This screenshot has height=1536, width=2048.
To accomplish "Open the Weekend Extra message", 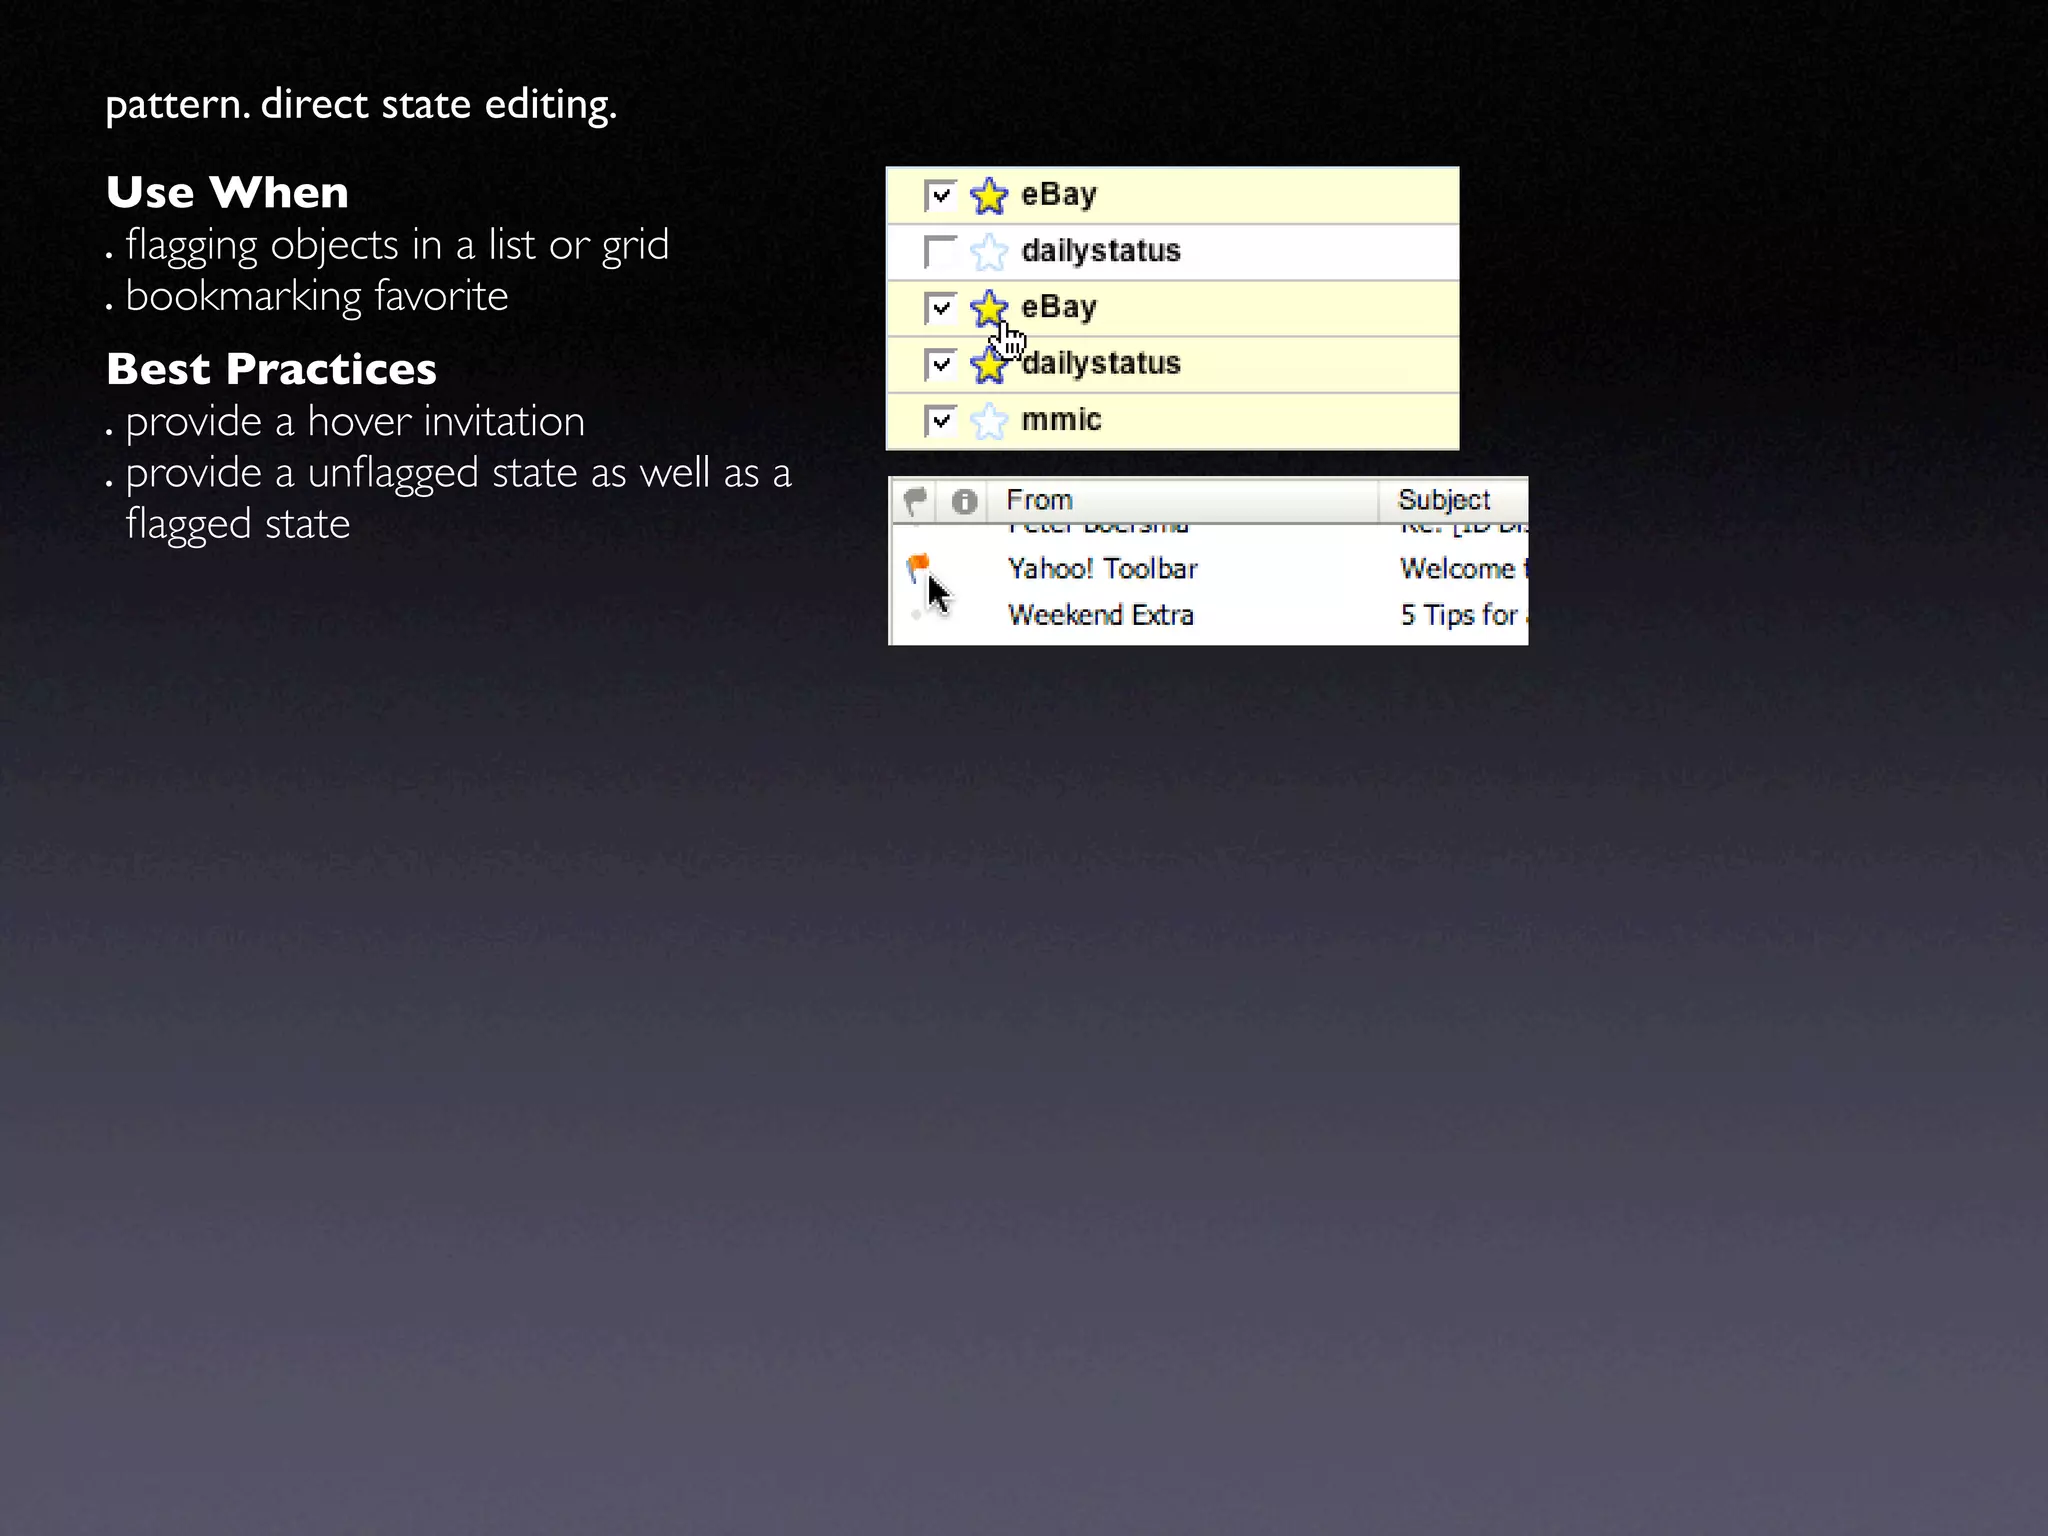I will tap(1100, 615).
